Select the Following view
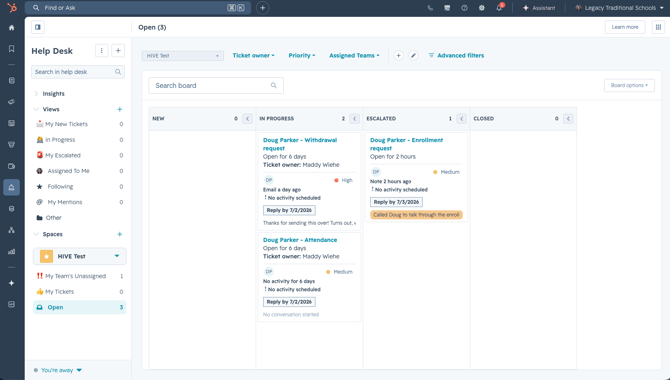The image size is (670, 380). [79, 187]
